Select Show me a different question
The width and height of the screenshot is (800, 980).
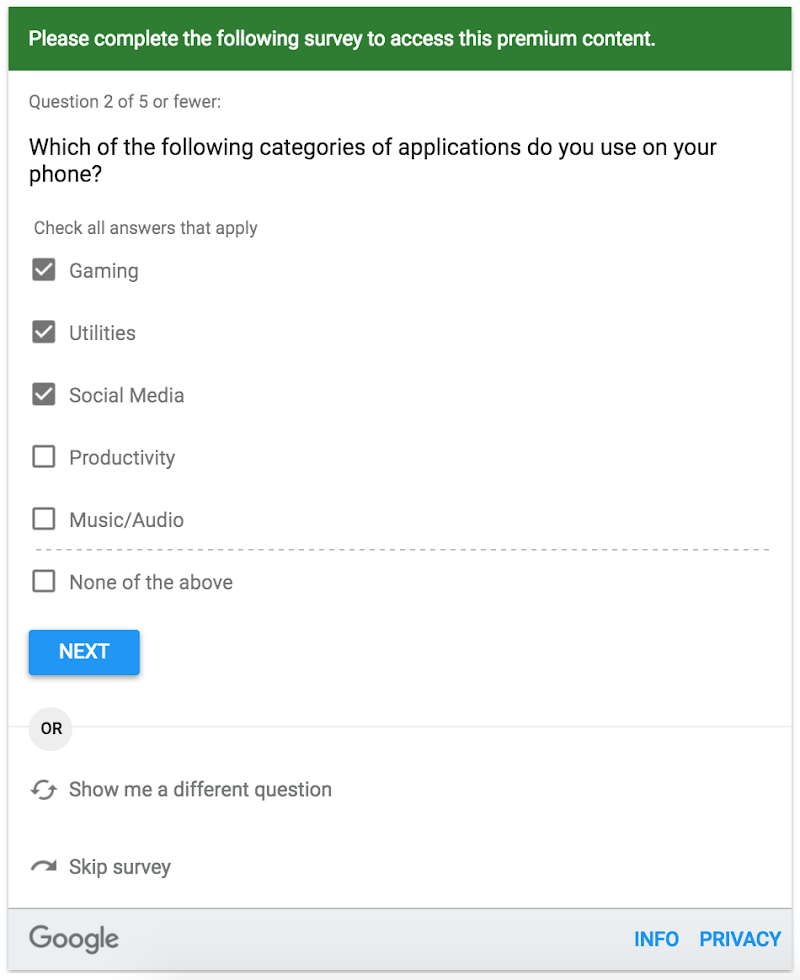200,789
